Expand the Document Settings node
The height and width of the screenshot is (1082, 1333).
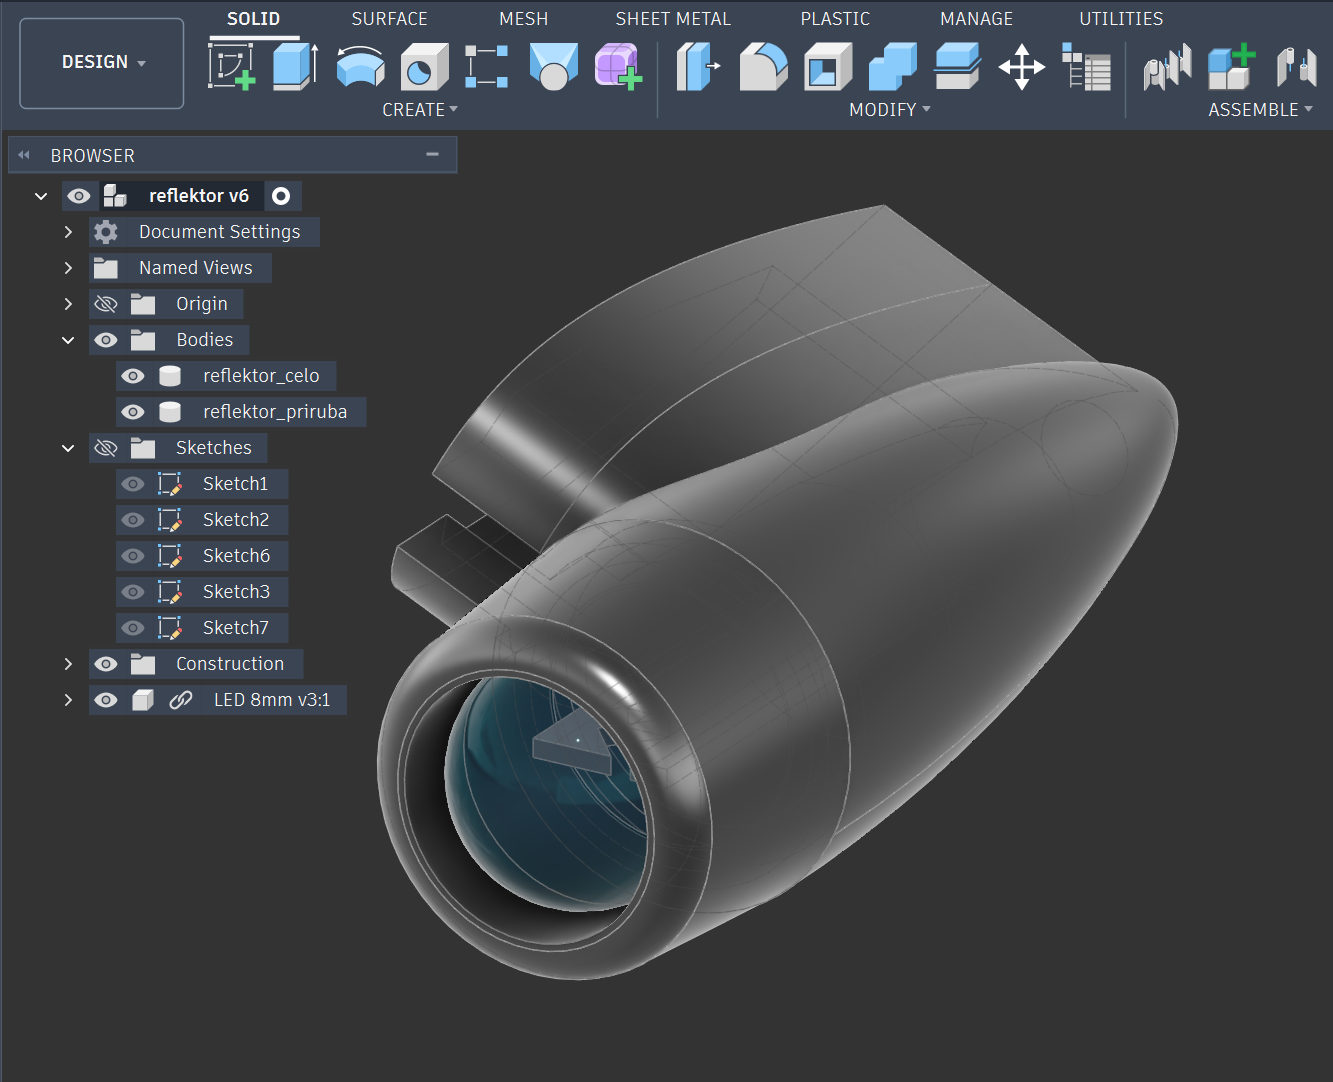click(68, 232)
